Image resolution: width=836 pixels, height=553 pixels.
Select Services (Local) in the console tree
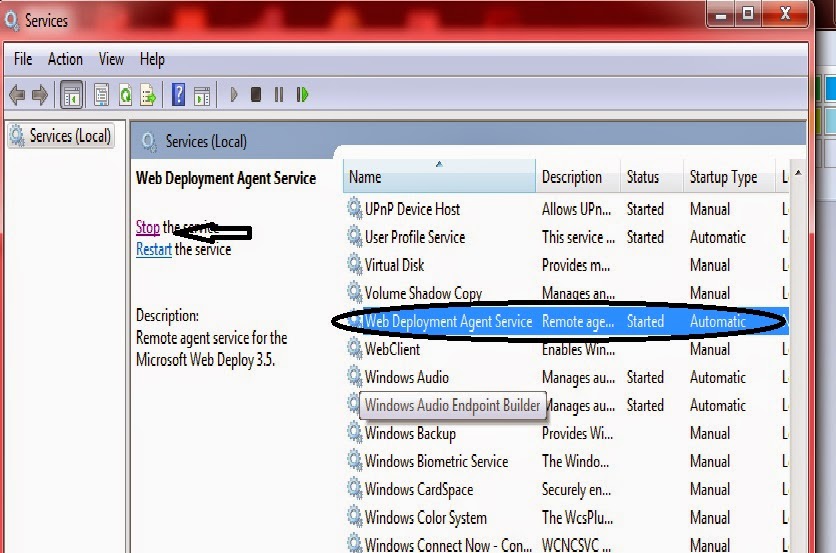click(x=61, y=136)
